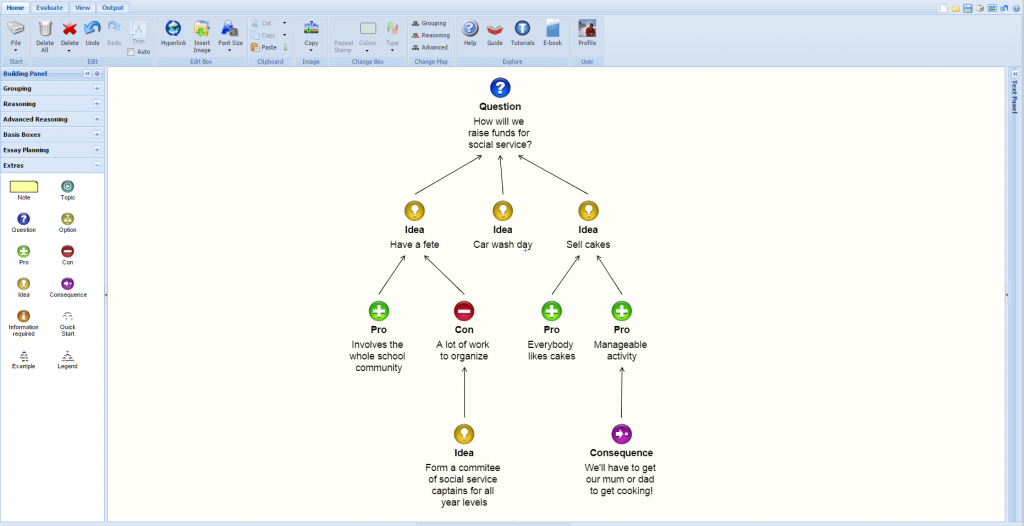Undo the last action
This screenshot has height=526, width=1024.
[x=92, y=33]
